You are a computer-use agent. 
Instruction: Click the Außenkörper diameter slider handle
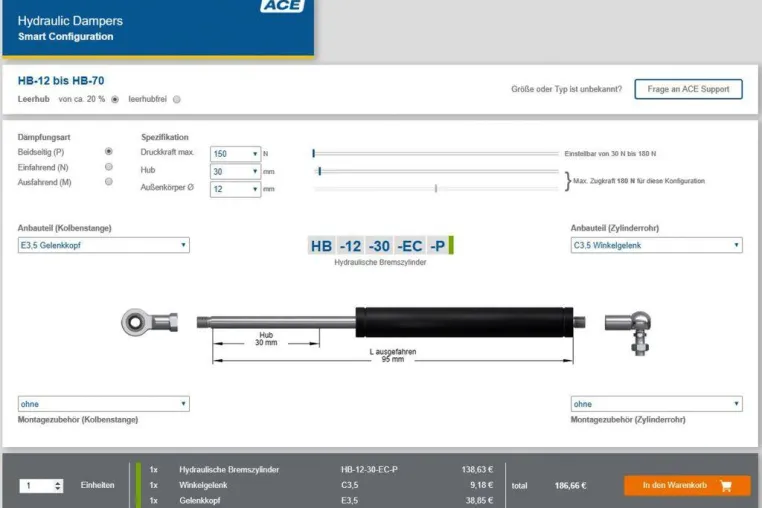pyautogui.click(x=436, y=188)
